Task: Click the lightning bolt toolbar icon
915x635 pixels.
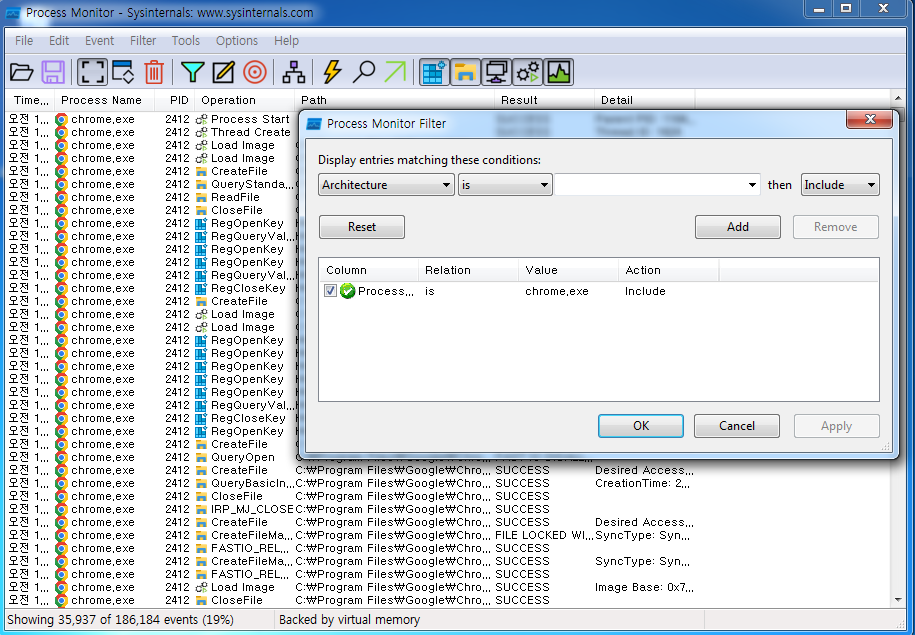Action: click(332, 72)
